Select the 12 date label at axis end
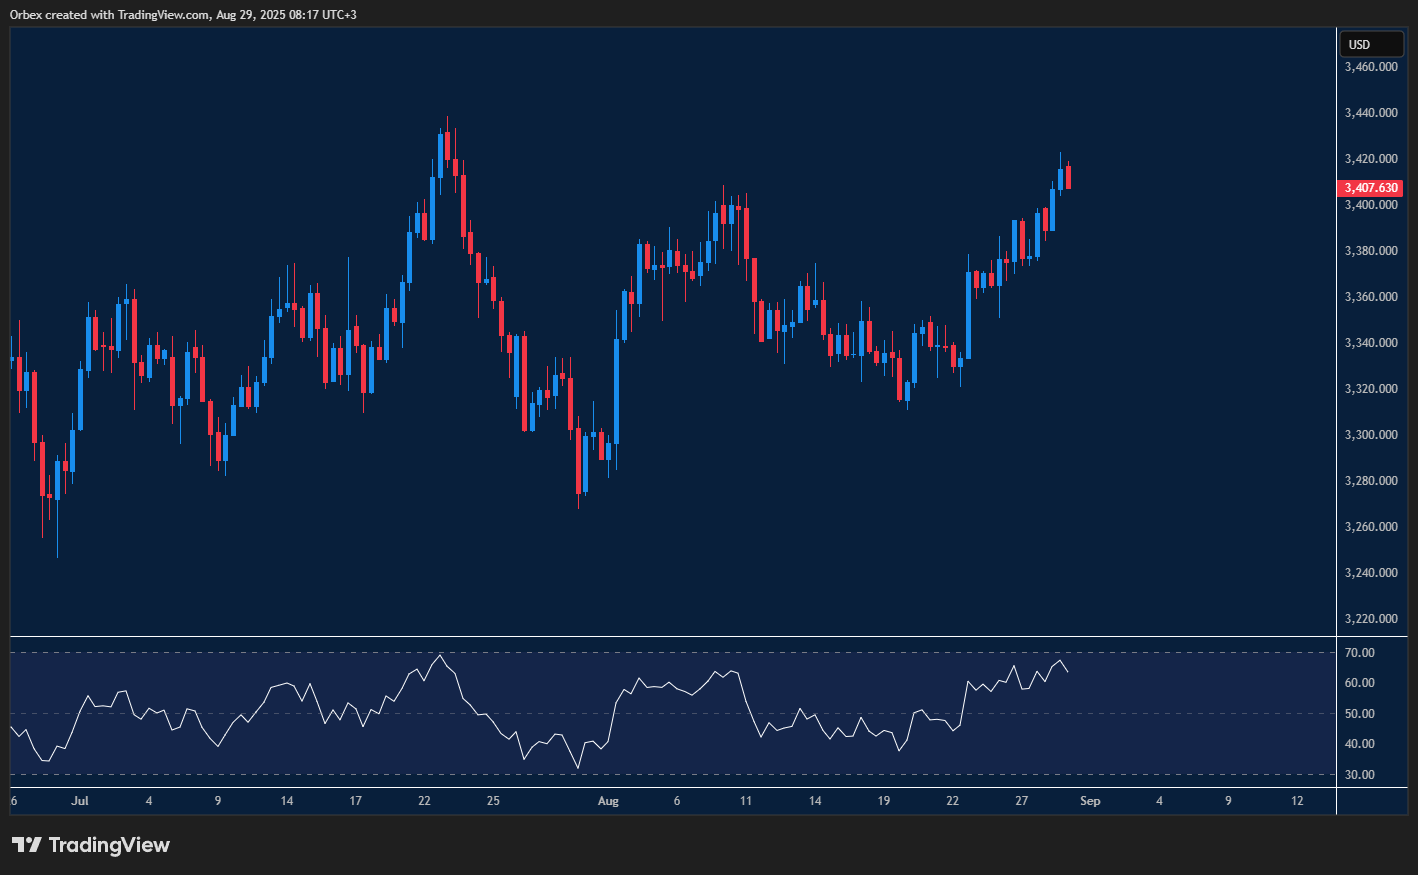Screen dimensions: 1418x875 click(1297, 801)
